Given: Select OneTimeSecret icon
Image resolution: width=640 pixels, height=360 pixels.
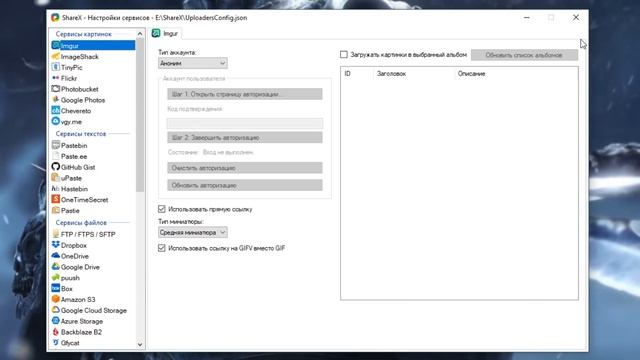Looking at the screenshot, I should 56,199.
